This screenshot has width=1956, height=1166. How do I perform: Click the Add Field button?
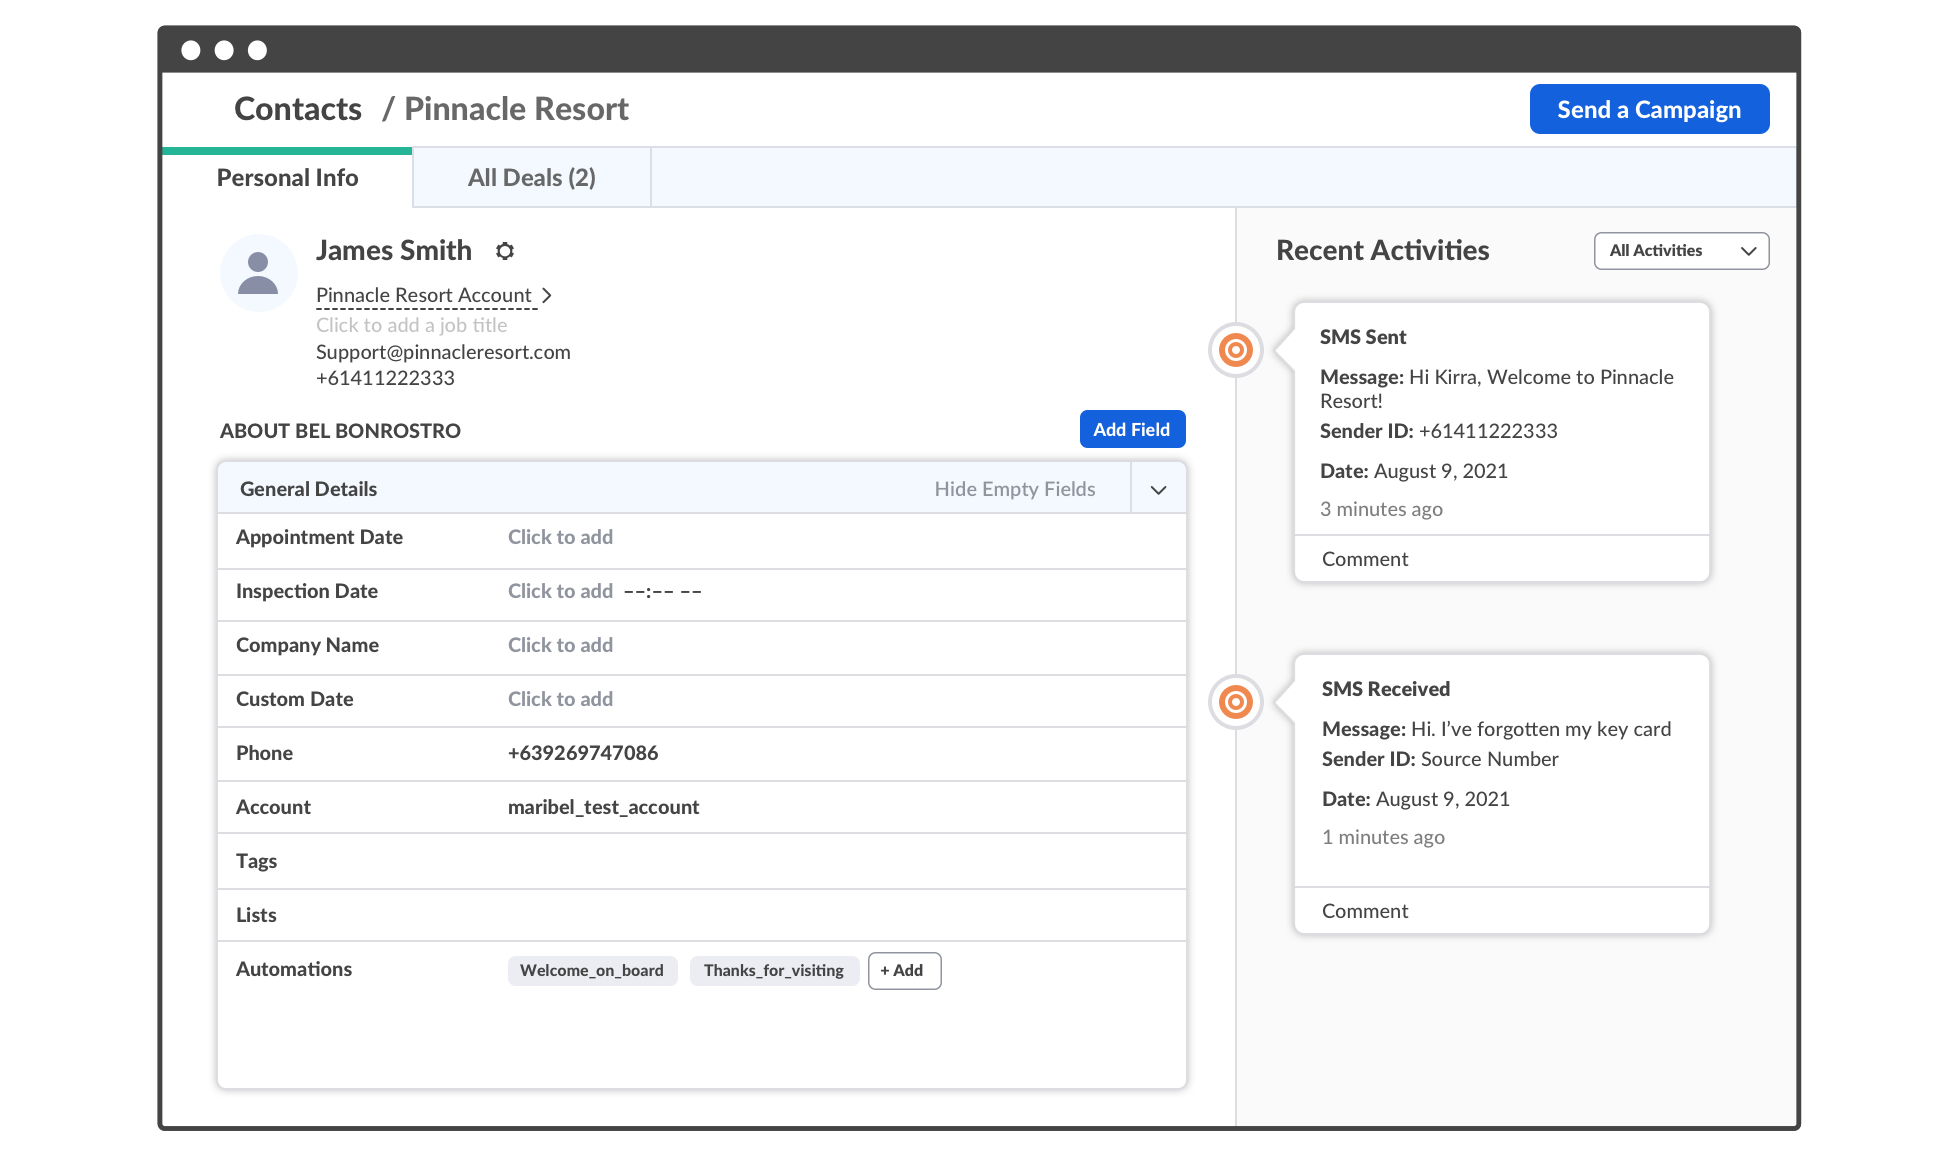point(1131,429)
